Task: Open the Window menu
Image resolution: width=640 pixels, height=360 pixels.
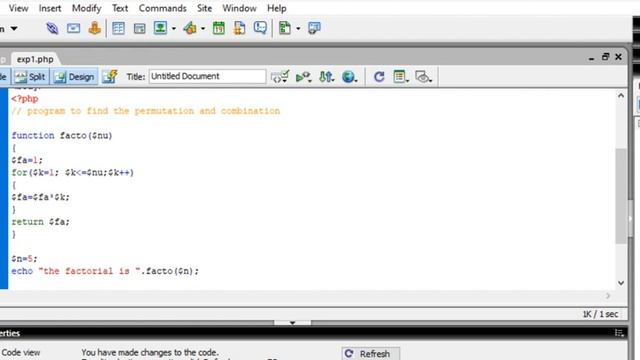Action: tap(239, 8)
